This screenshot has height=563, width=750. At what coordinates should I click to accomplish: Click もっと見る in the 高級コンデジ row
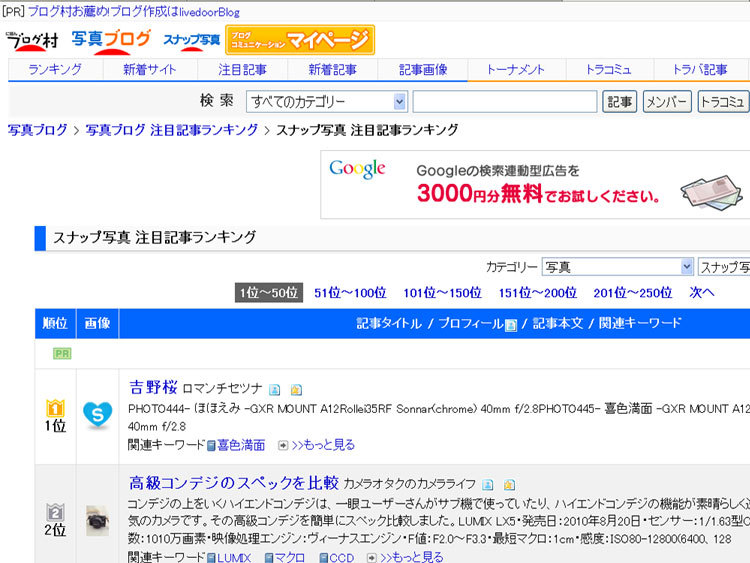point(411,557)
